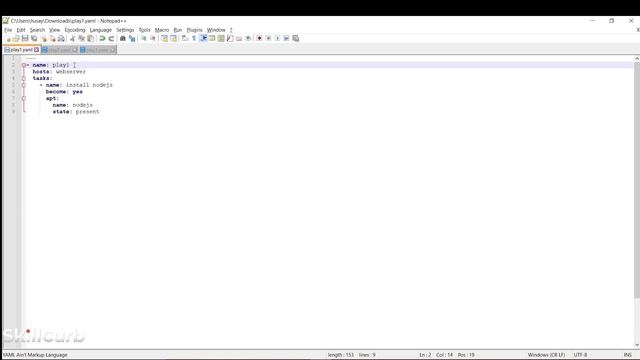Click 'Windows (CR LF)' status bar entry

click(546, 355)
